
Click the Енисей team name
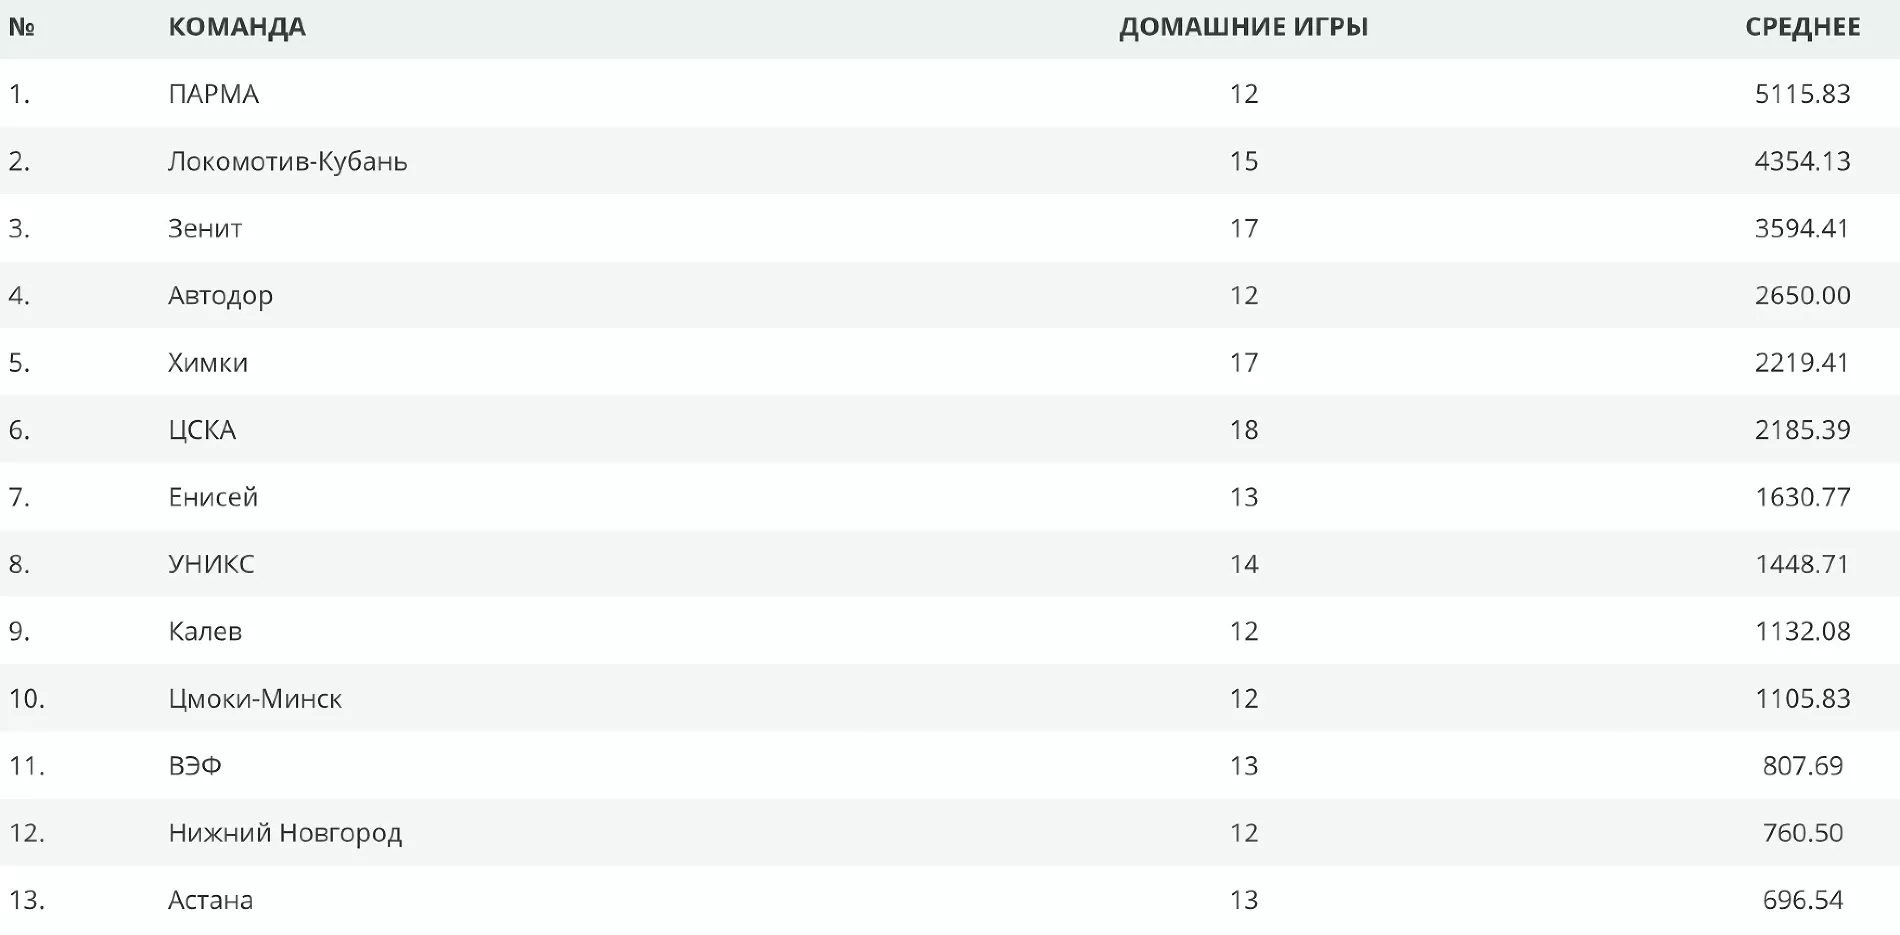pyautogui.click(x=213, y=497)
